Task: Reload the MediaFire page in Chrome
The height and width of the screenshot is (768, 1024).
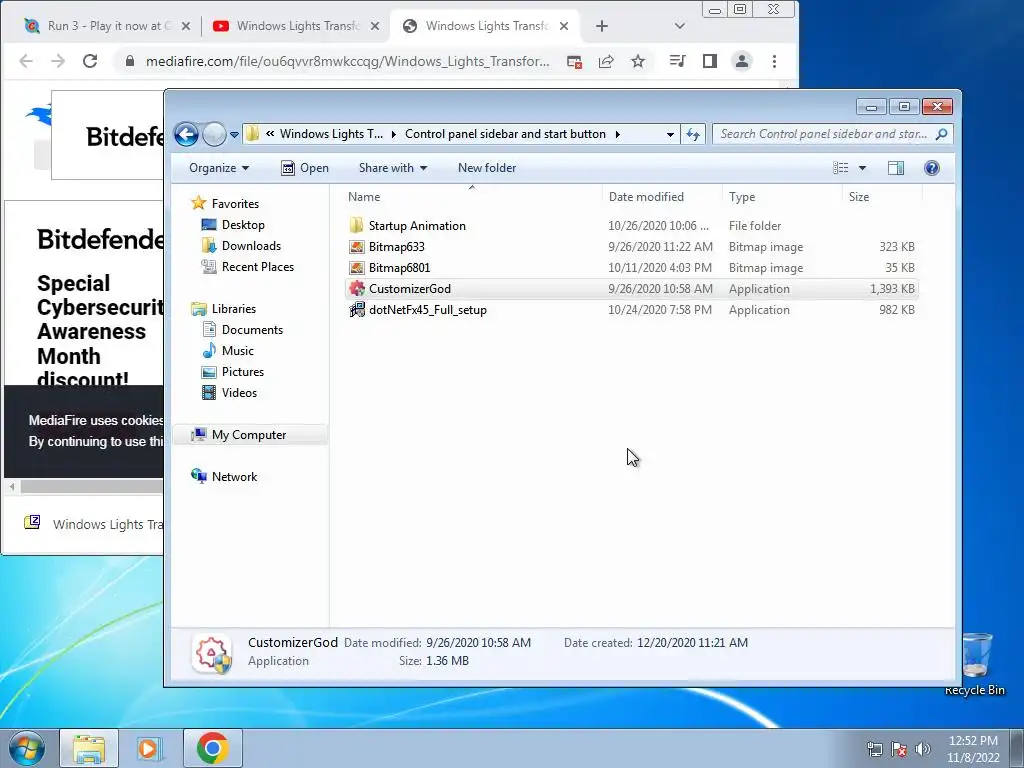Action: tap(90, 61)
